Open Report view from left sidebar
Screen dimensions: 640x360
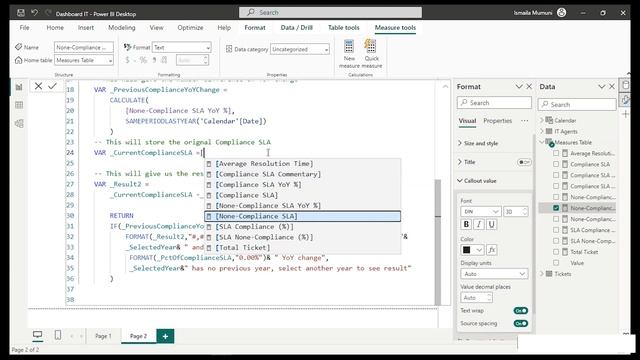[19, 87]
